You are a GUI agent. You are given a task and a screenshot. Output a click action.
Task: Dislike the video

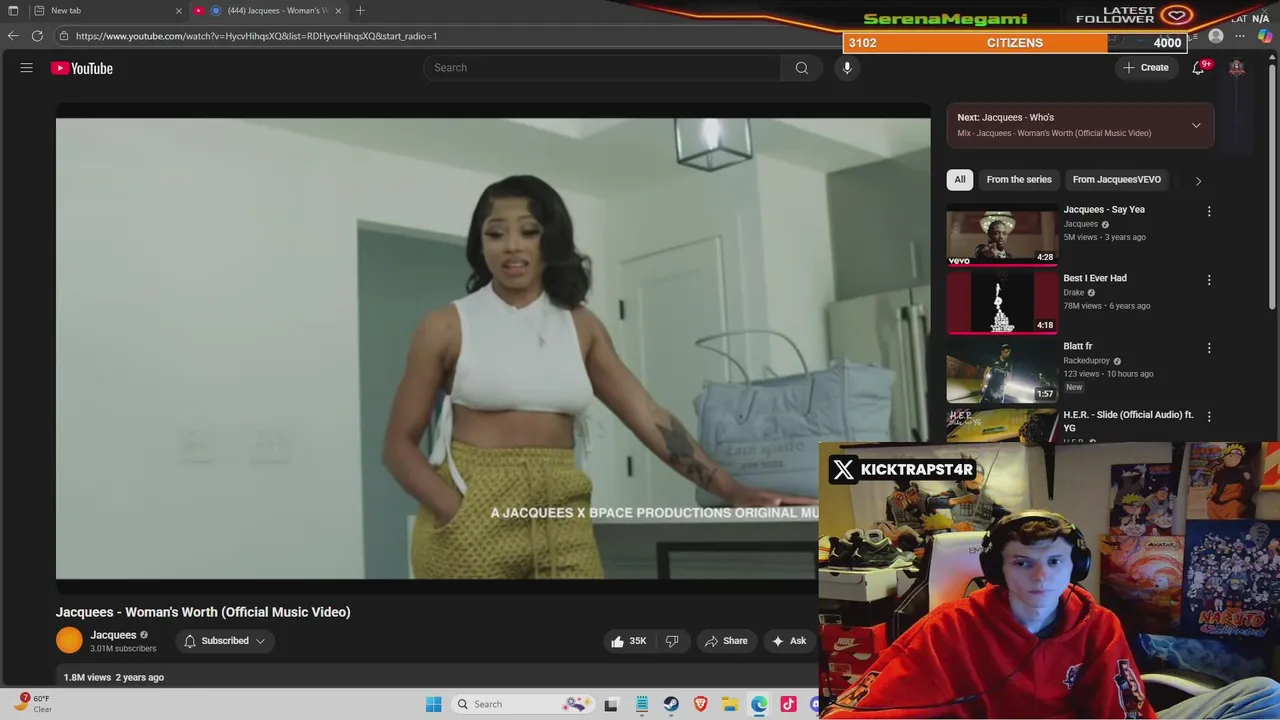click(x=672, y=641)
